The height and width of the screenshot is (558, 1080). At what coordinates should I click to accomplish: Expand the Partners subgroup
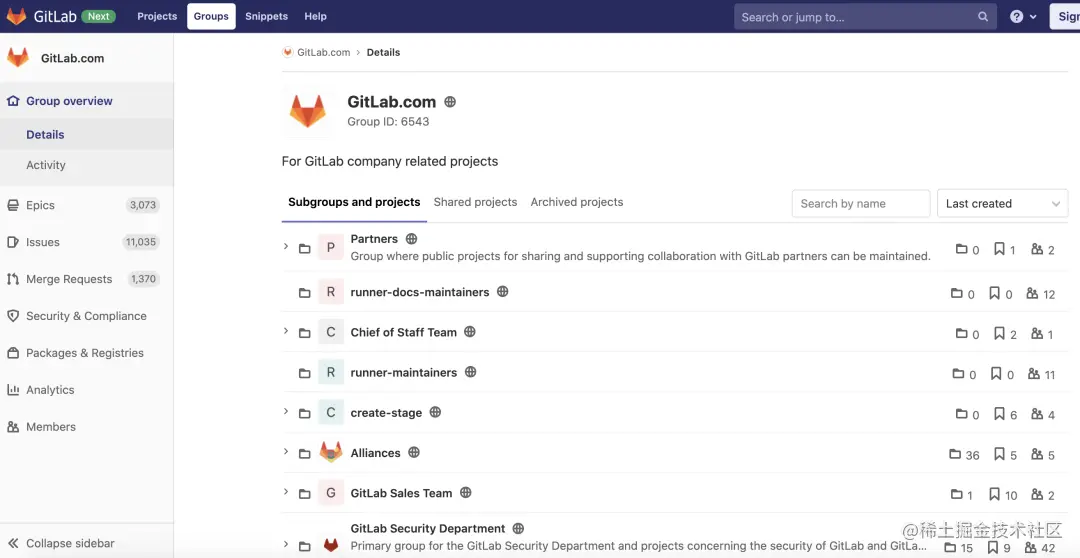pos(286,246)
